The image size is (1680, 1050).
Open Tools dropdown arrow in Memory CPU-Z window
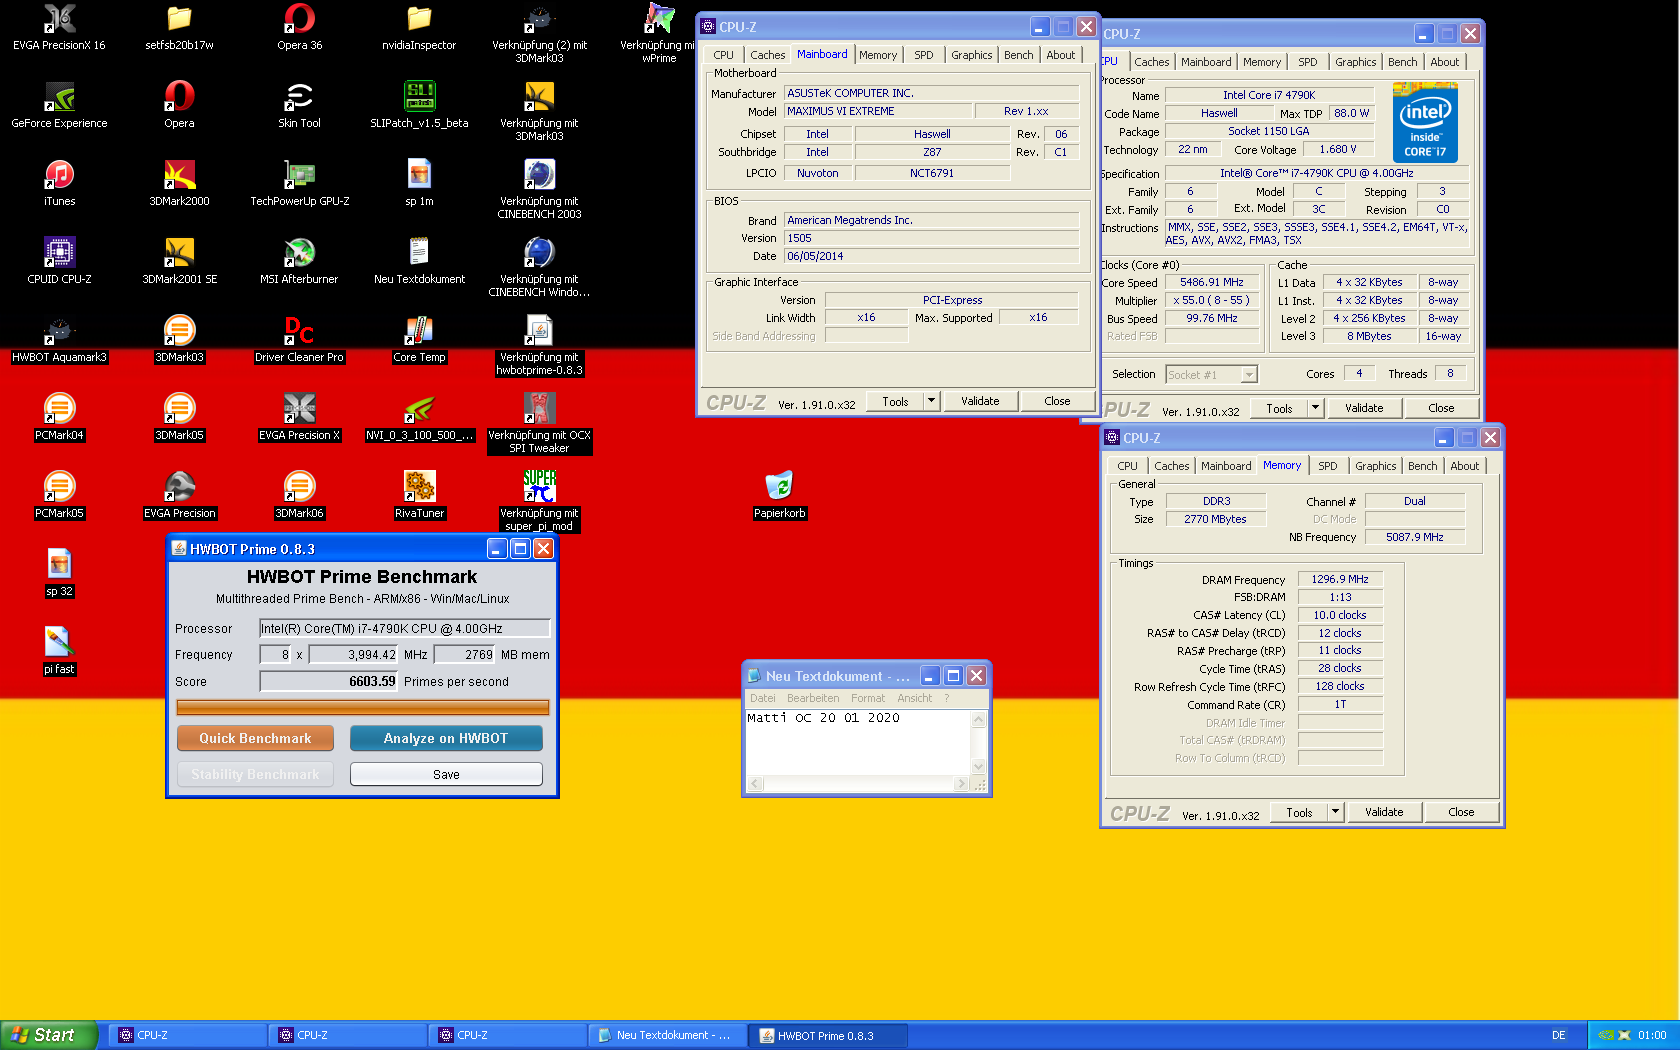pyautogui.click(x=1335, y=812)
